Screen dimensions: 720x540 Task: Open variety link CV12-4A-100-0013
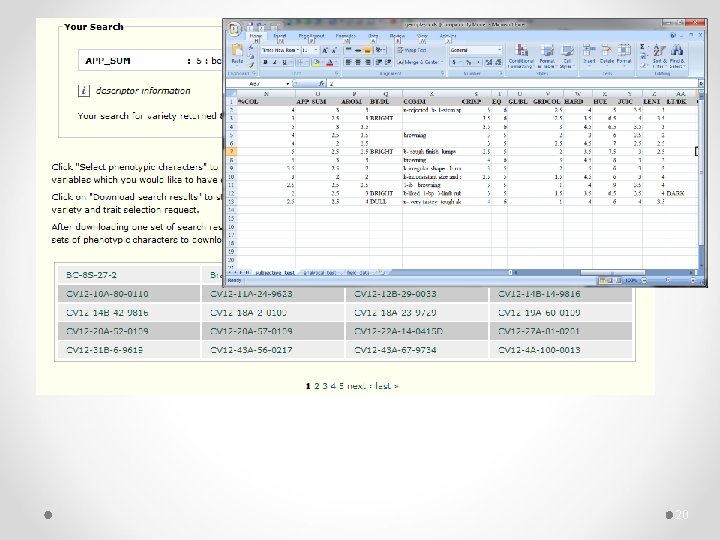[x=539, y=350]
